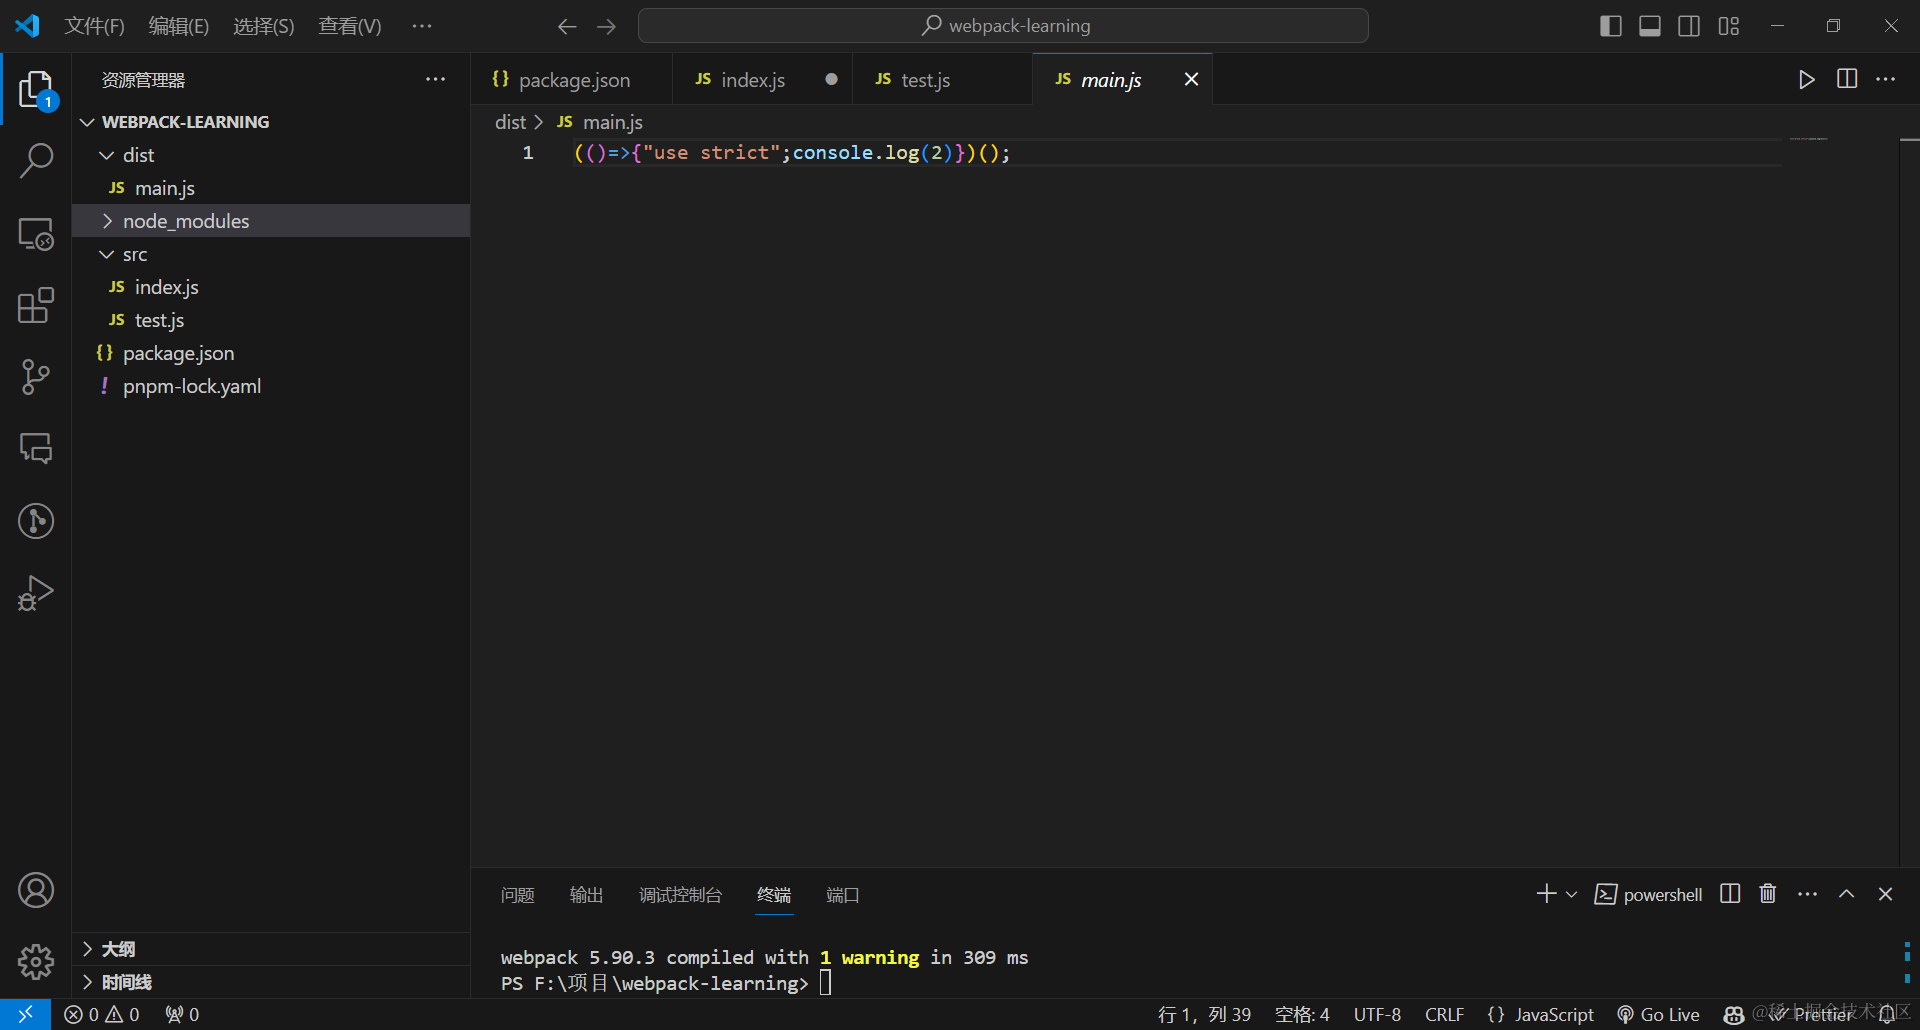Image resolution: width=1920 pixels, height=1030 pixels.
Task: Change the CRLF end of line sequence
Action: click(1444, 1014)
